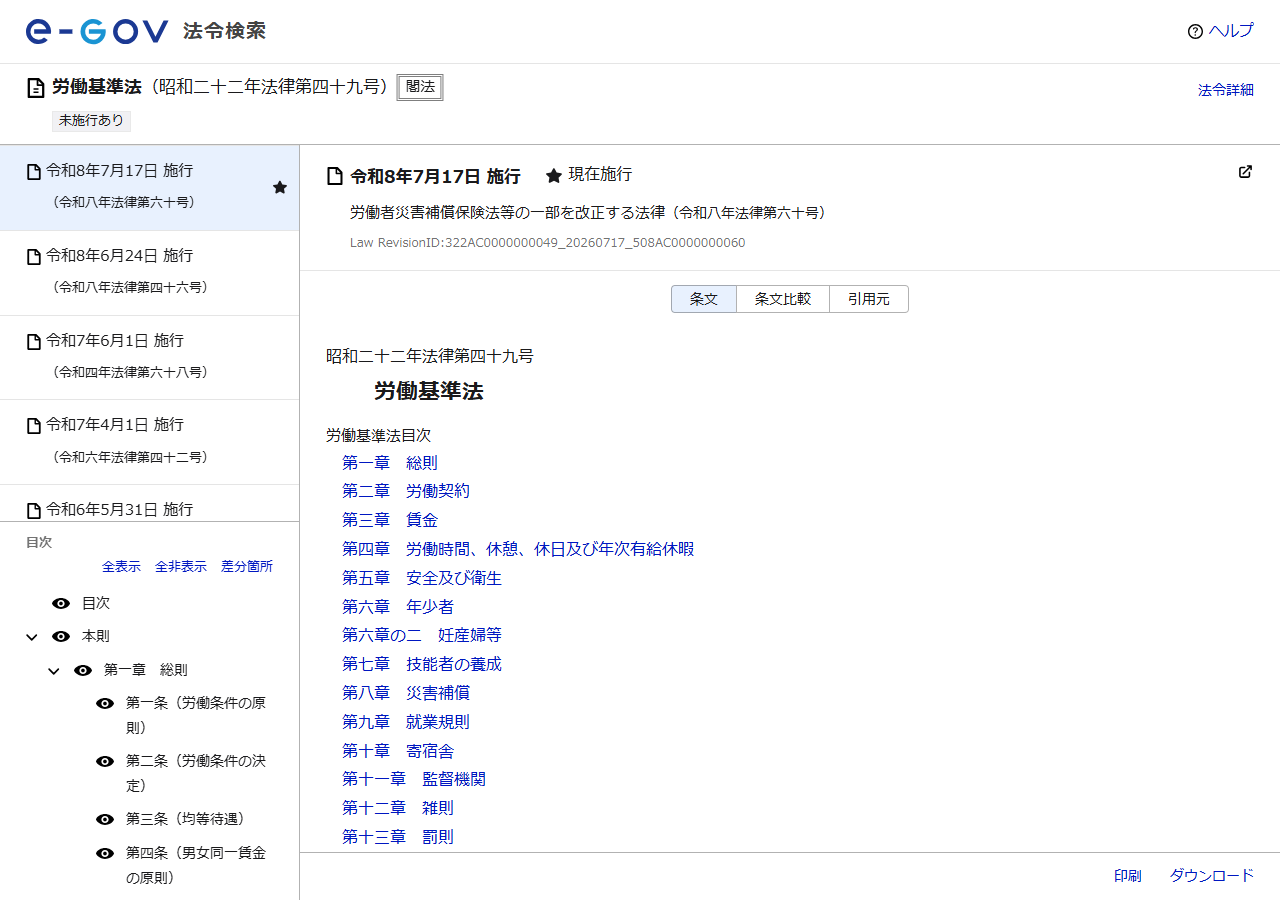Click document icon next to 労働基準法 title
The image size is (1280, 900).
coord(35,88)
